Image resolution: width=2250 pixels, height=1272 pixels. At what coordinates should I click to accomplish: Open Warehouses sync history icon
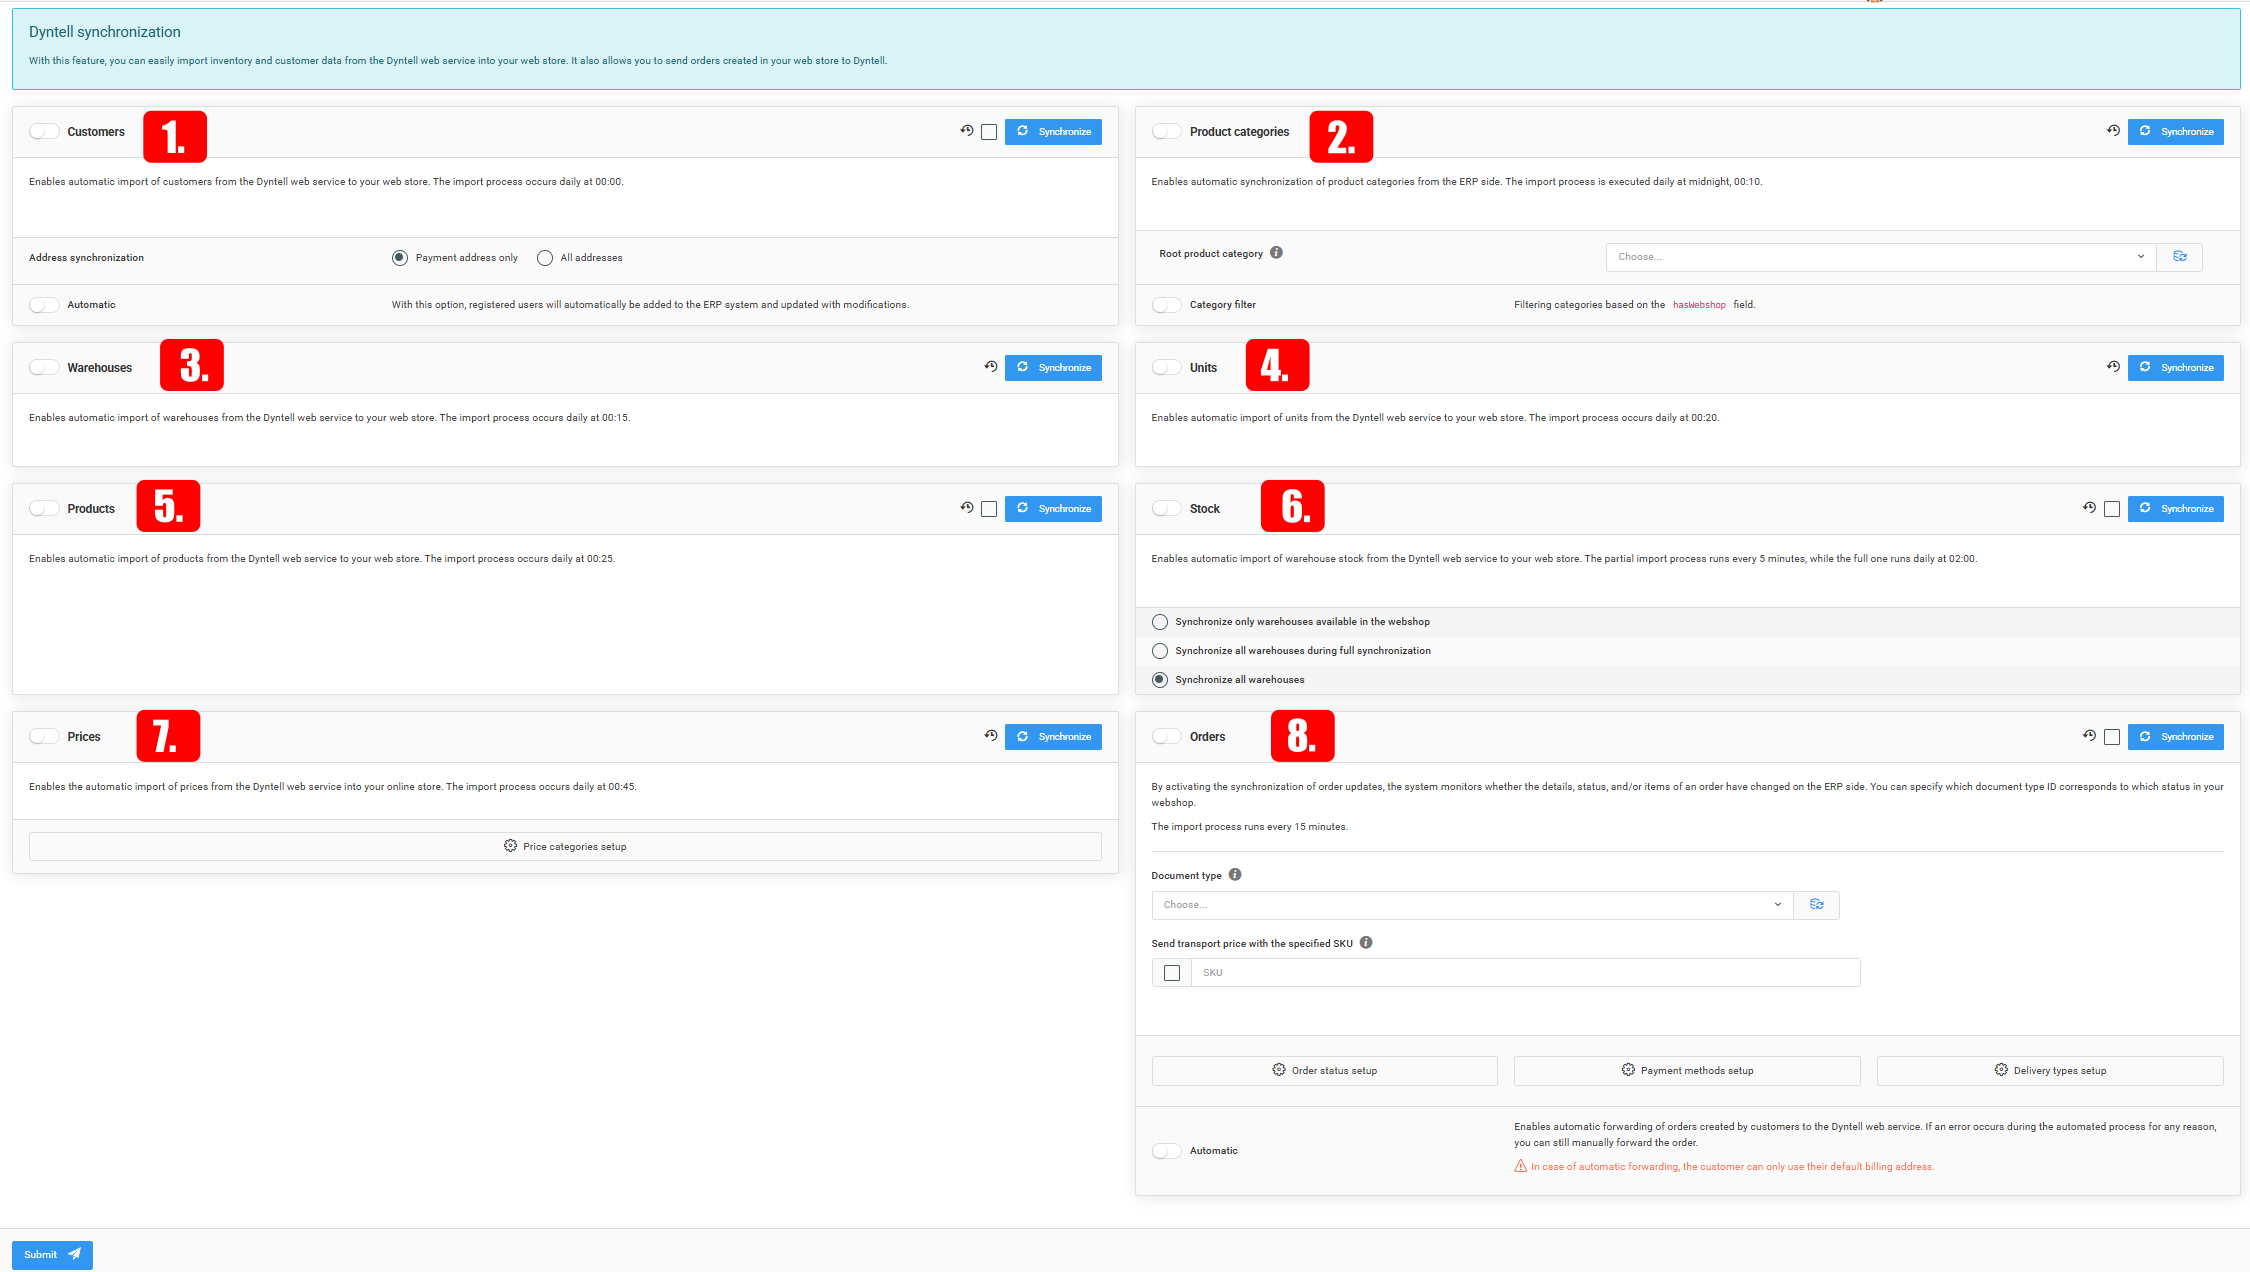pos(991,367)
